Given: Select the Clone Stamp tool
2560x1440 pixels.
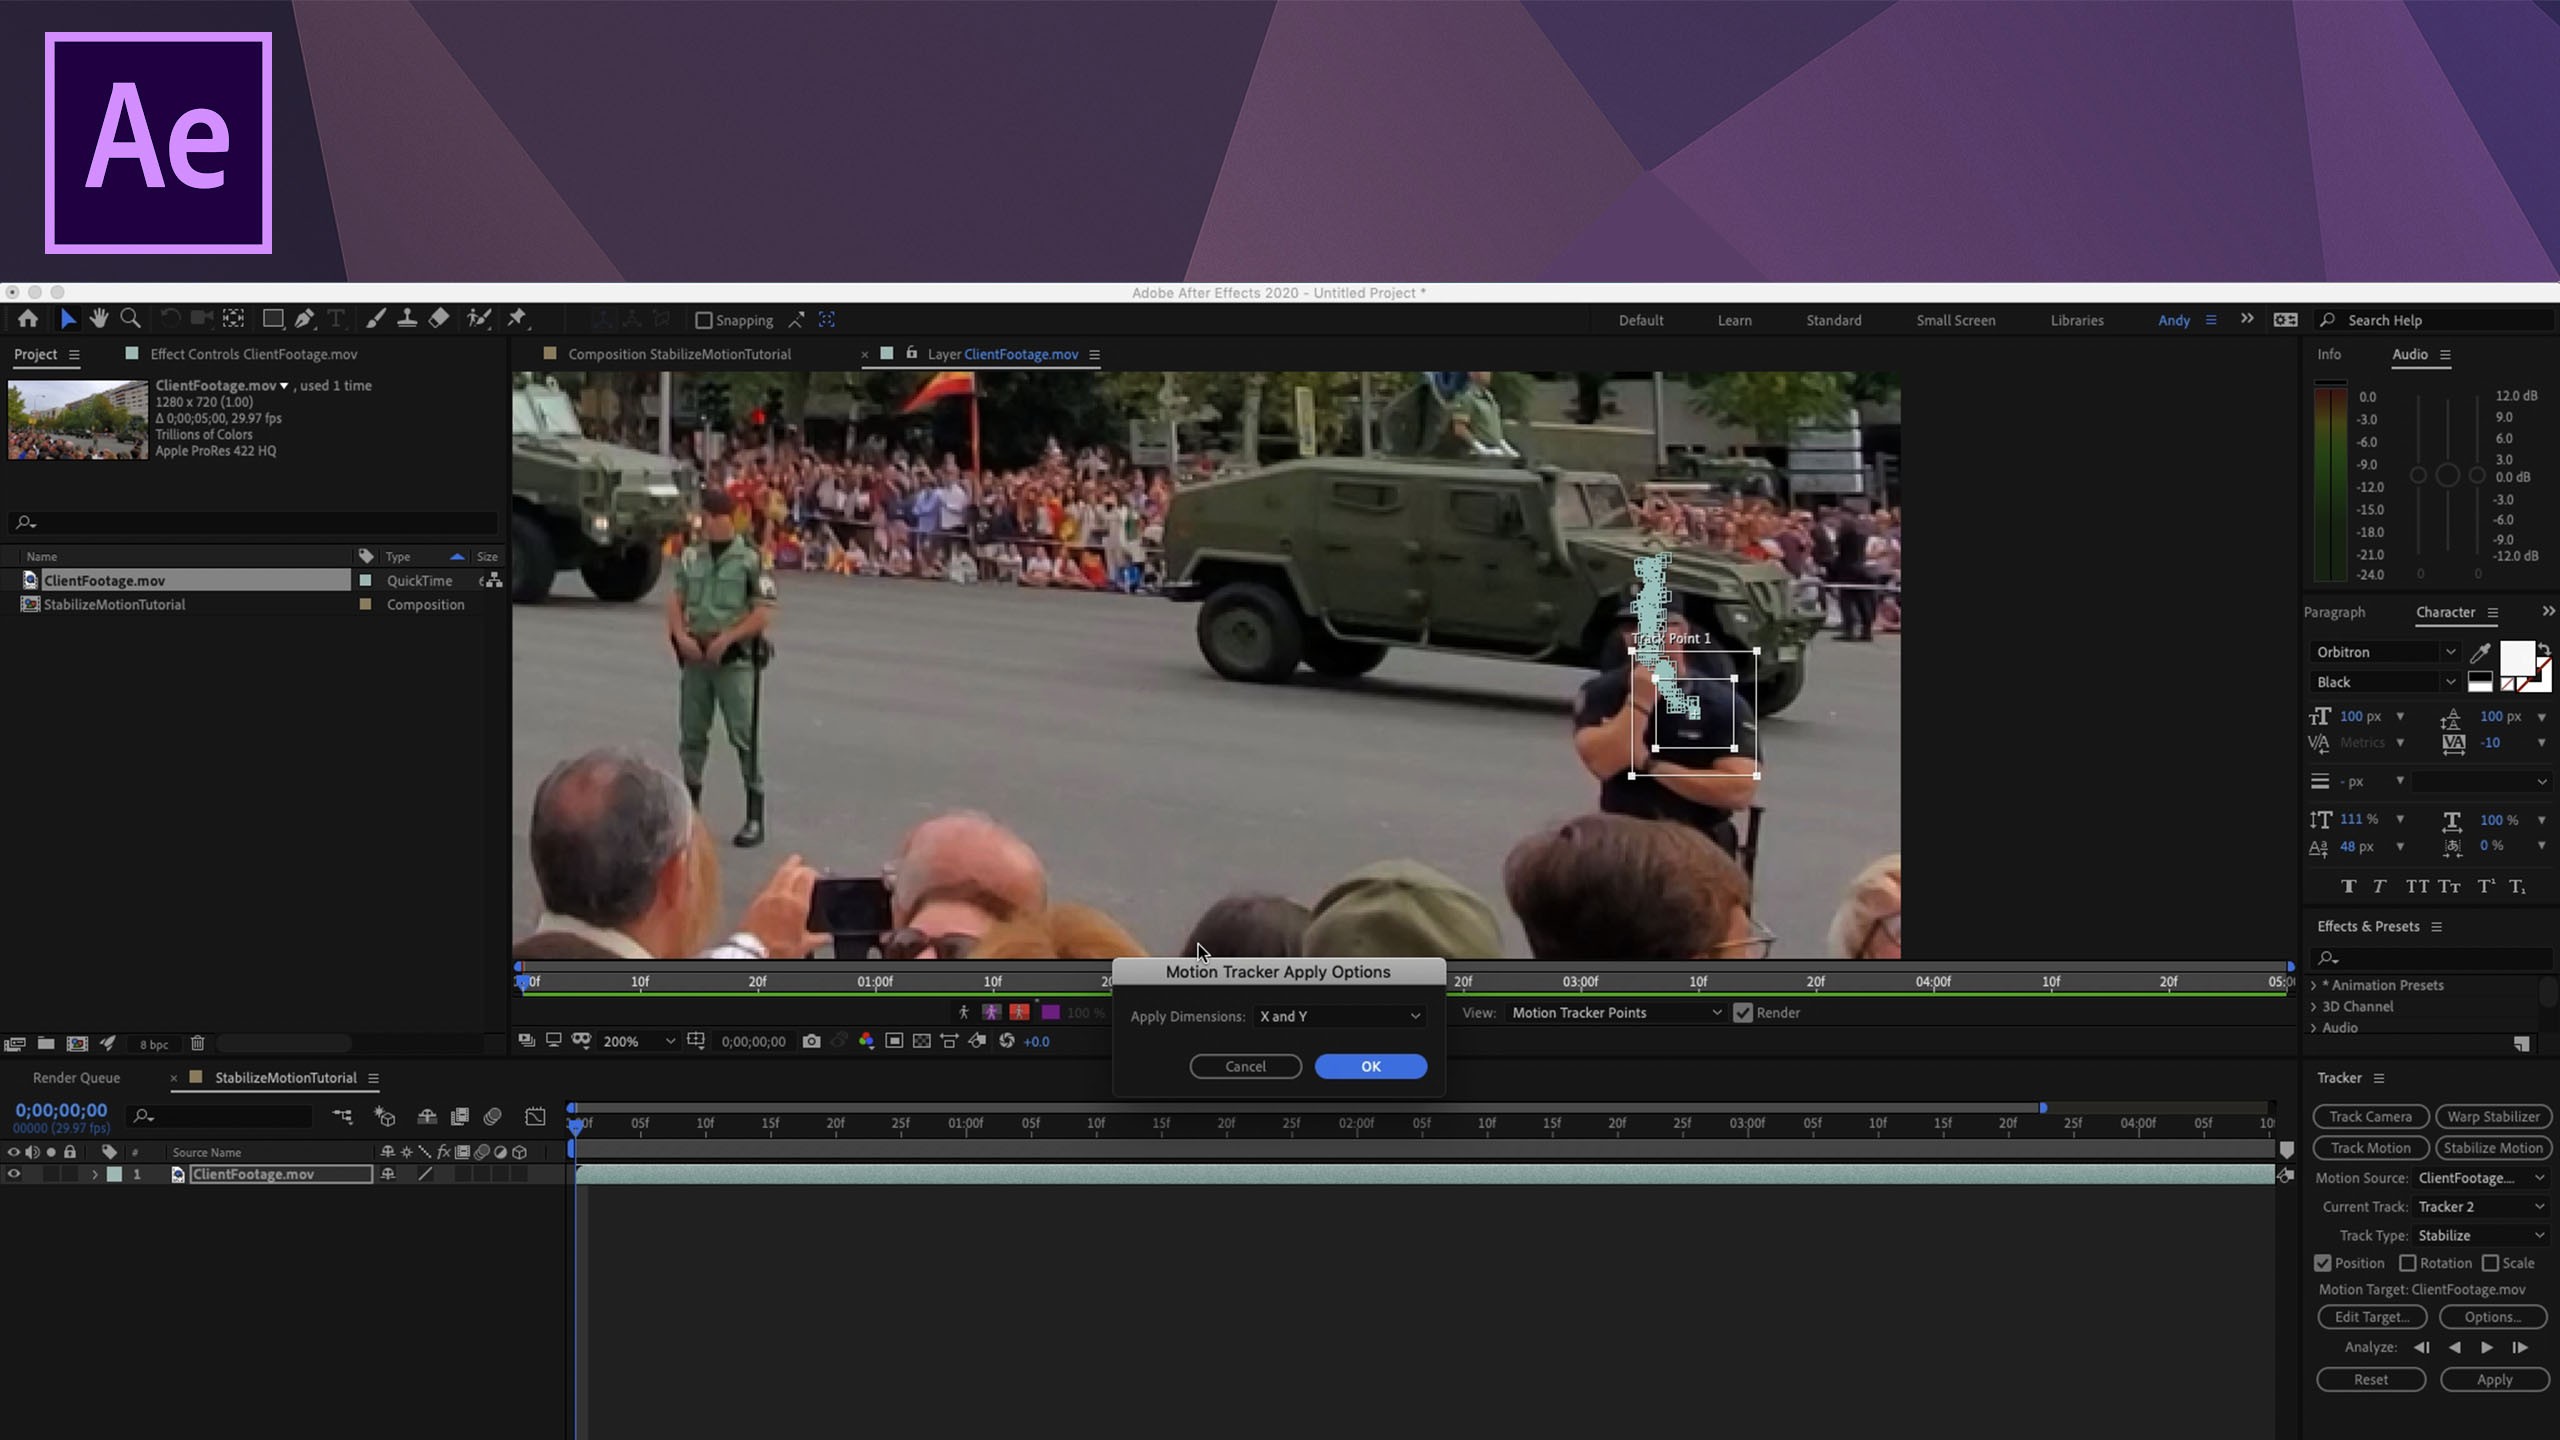Looking at the screenshot, I should [407, 319].
